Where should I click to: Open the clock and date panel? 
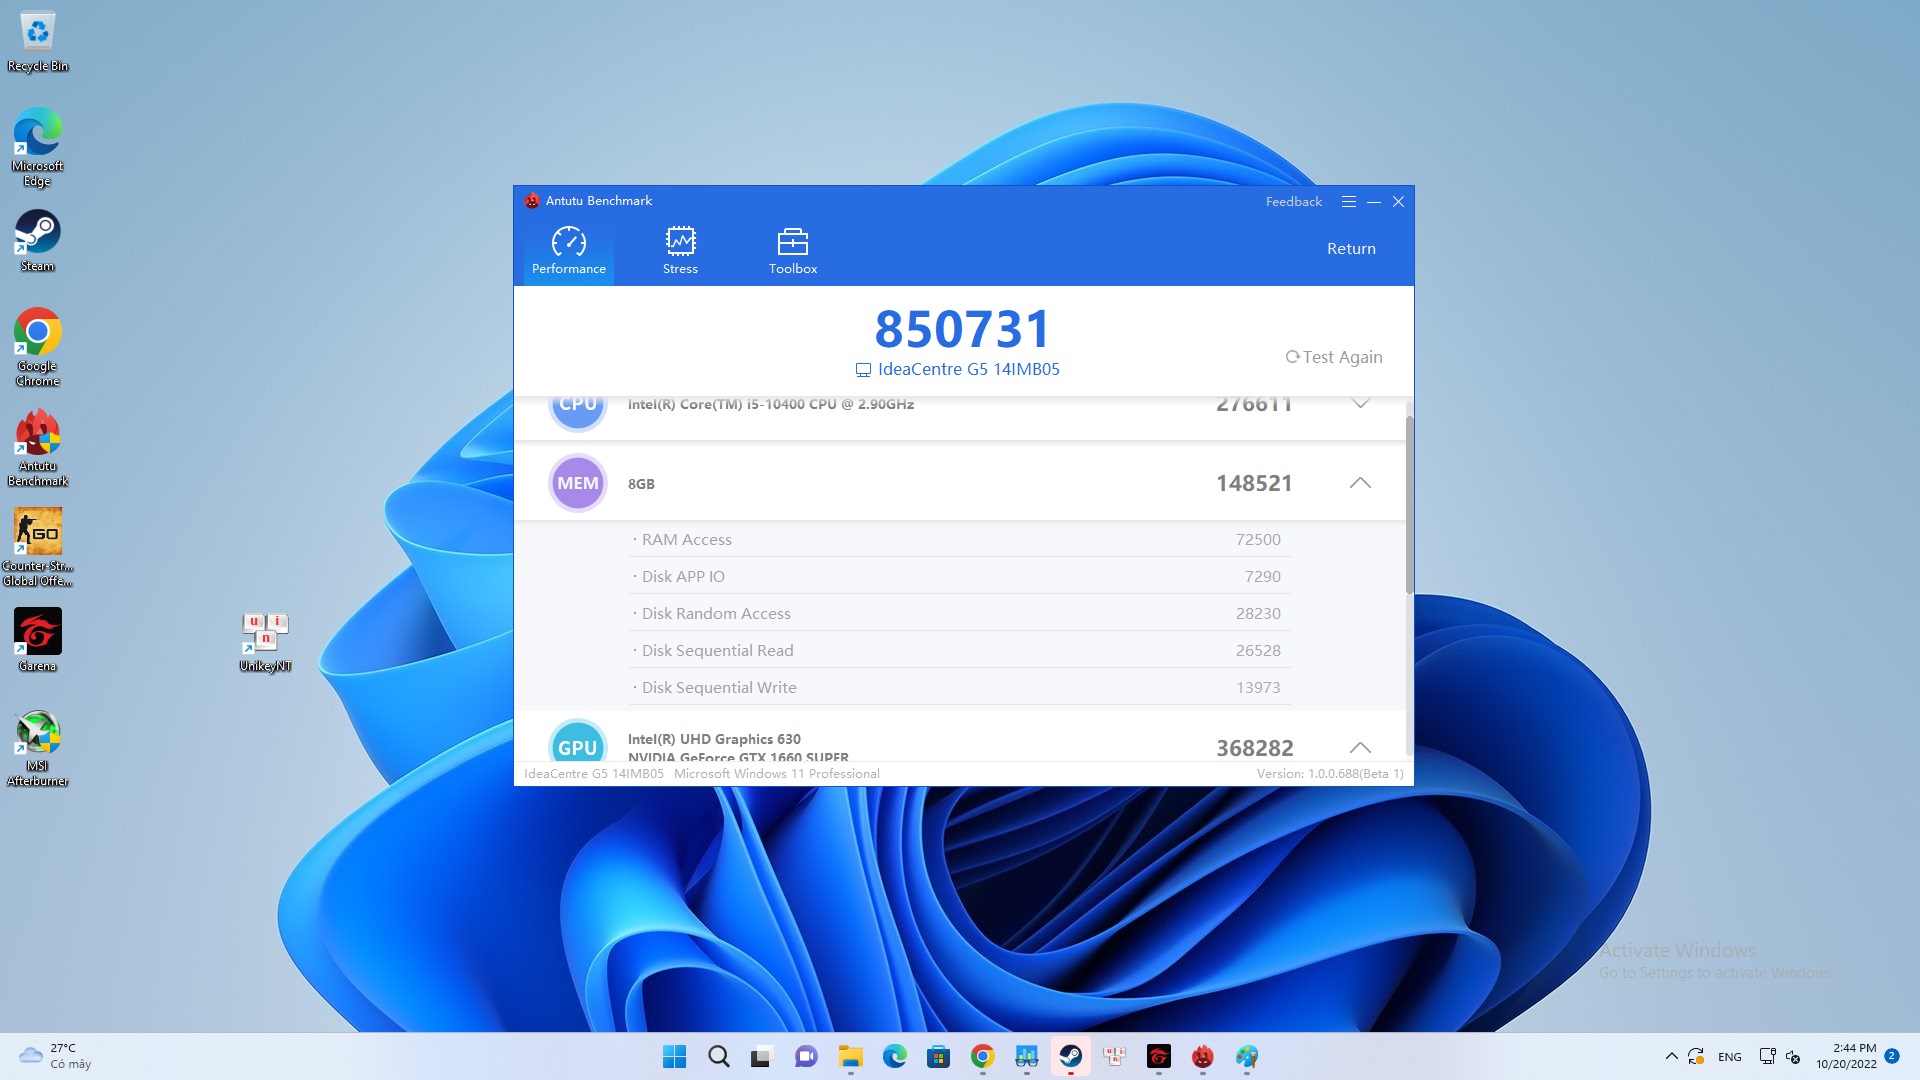coord(1846,1056)
